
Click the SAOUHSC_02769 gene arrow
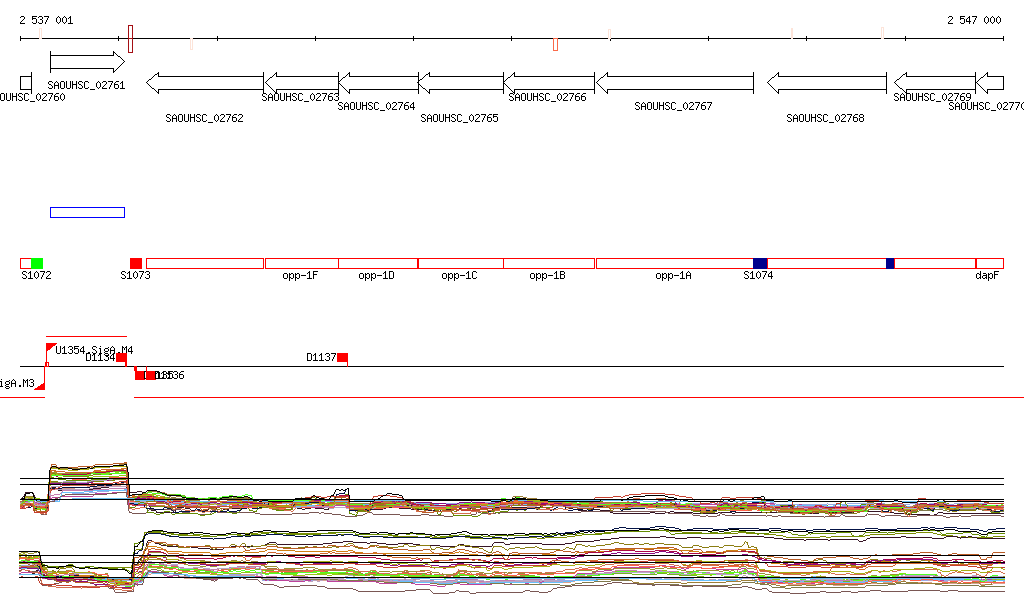tap(934, 82)
